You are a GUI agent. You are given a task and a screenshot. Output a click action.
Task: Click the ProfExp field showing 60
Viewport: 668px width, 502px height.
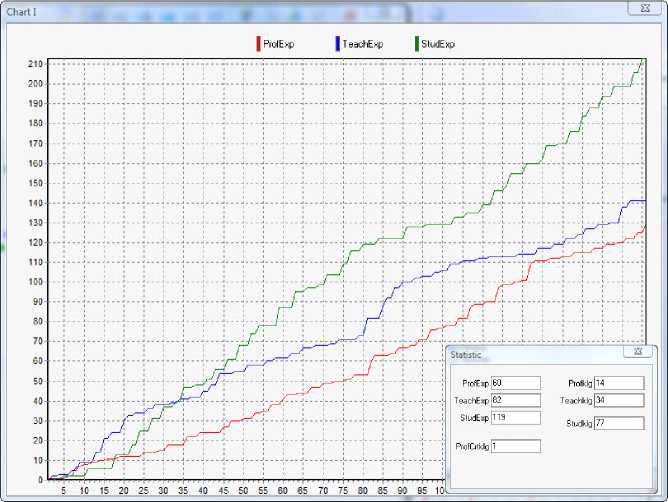515,383
